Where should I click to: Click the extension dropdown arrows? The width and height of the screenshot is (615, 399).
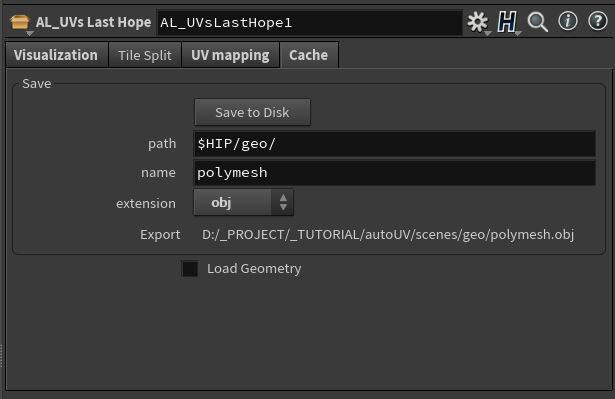pos(283,202)
